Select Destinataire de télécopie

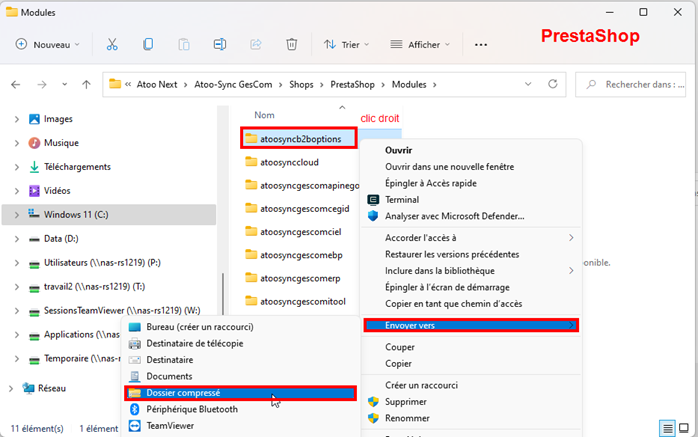(195, 344)
